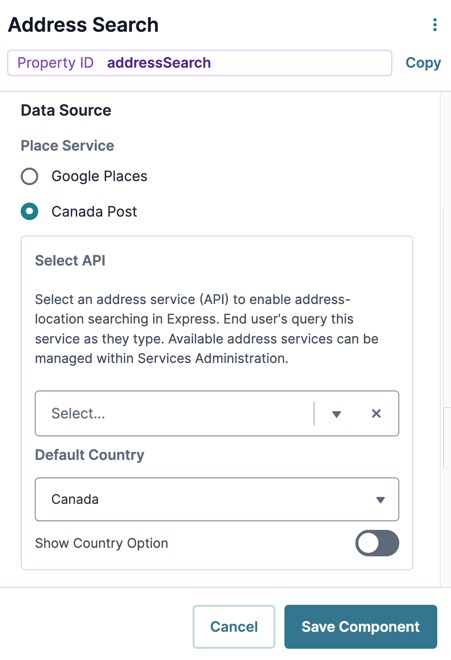The height and width of the screenshot is (660, 451).
Task: Click the Data Source section heading
Action: point(66,110)
